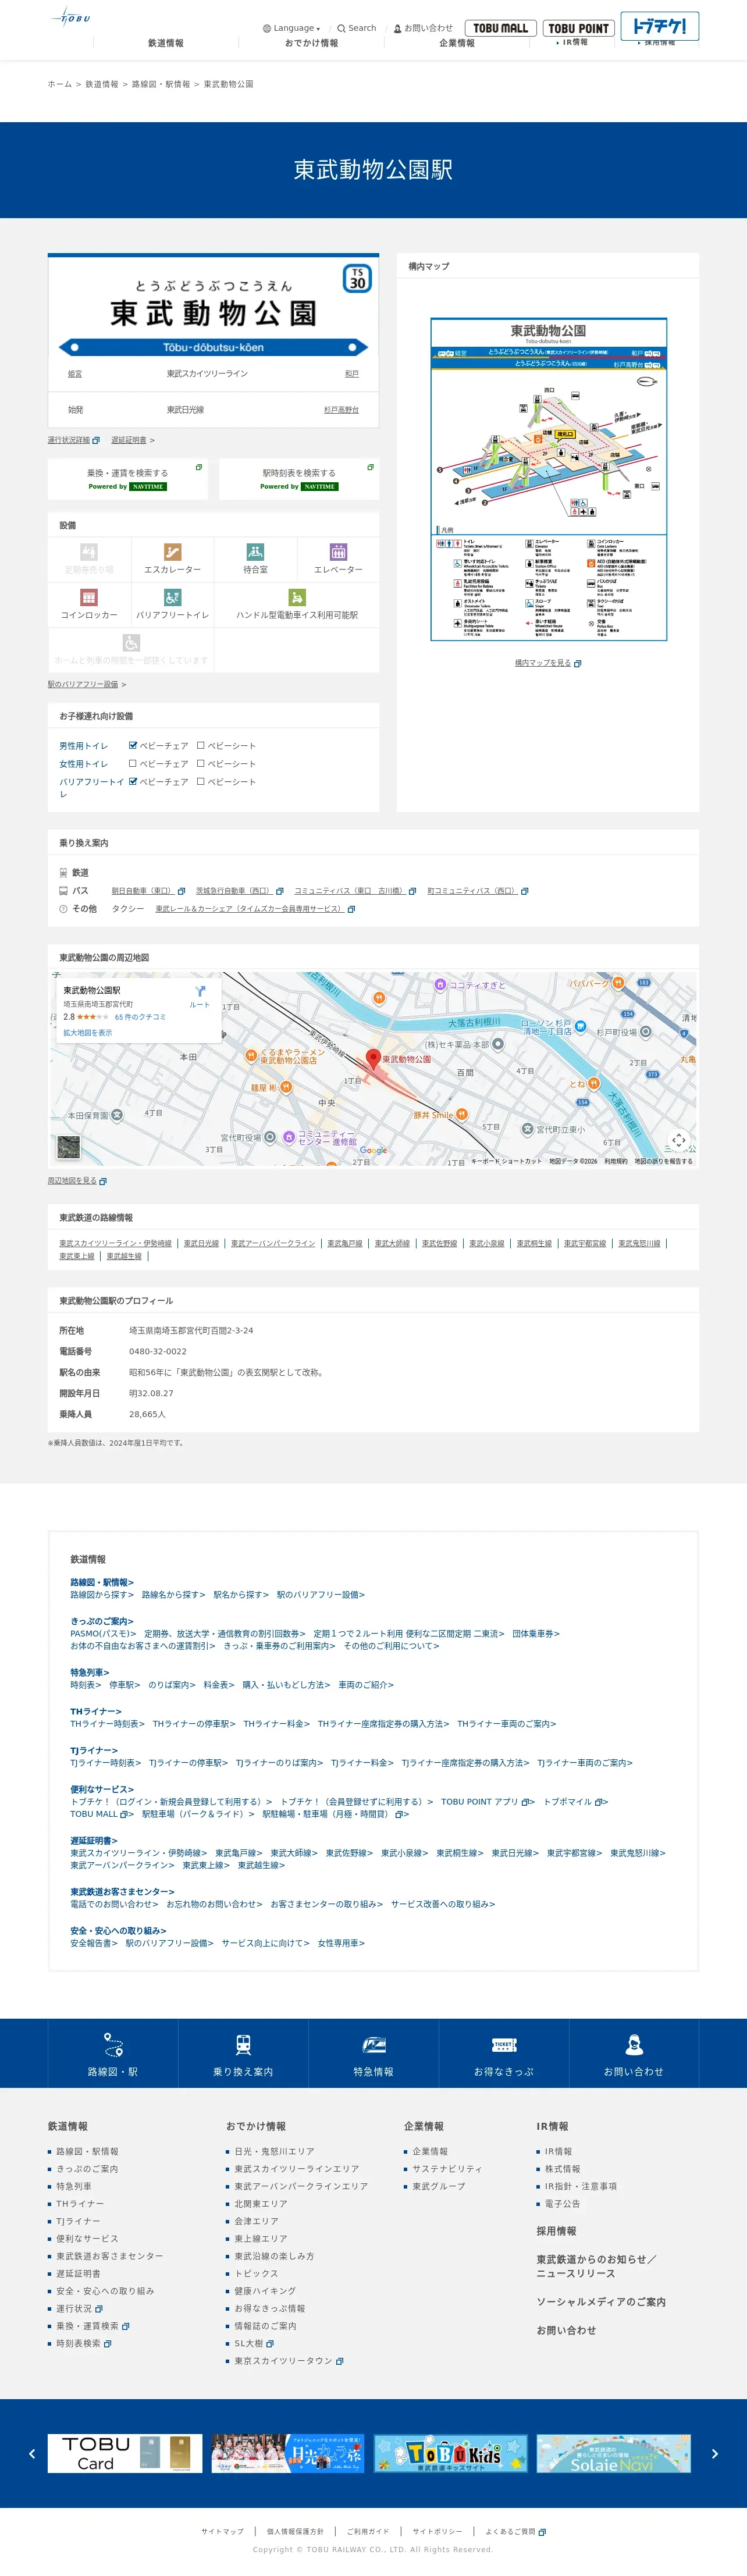Click the red 東武動物公園 map pin
The height and width of the screenshot is (2576, 747).
(373, 1059)
